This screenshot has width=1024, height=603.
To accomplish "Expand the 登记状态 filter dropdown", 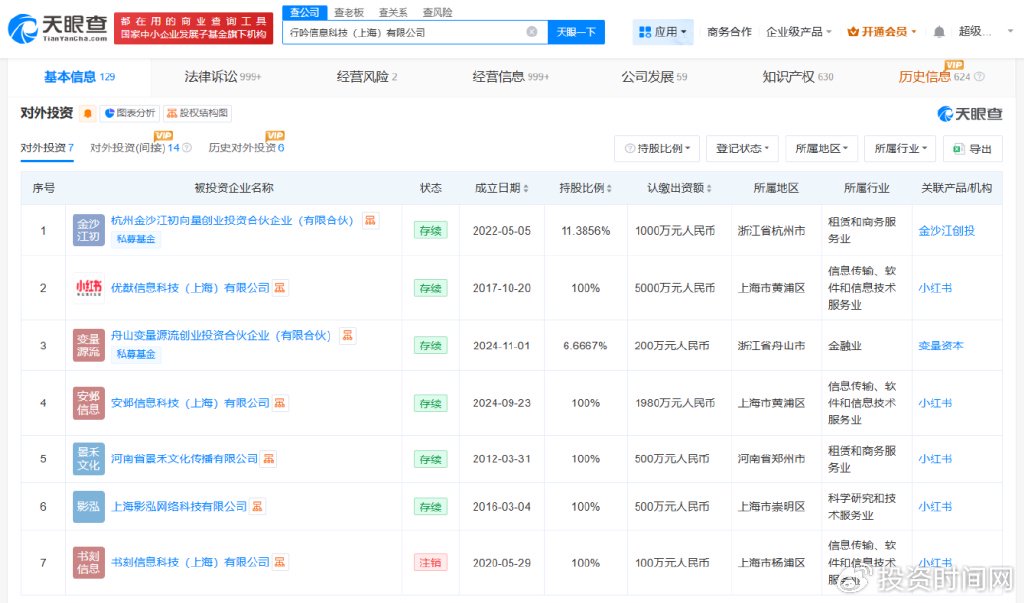I will (x=742, y=149).
